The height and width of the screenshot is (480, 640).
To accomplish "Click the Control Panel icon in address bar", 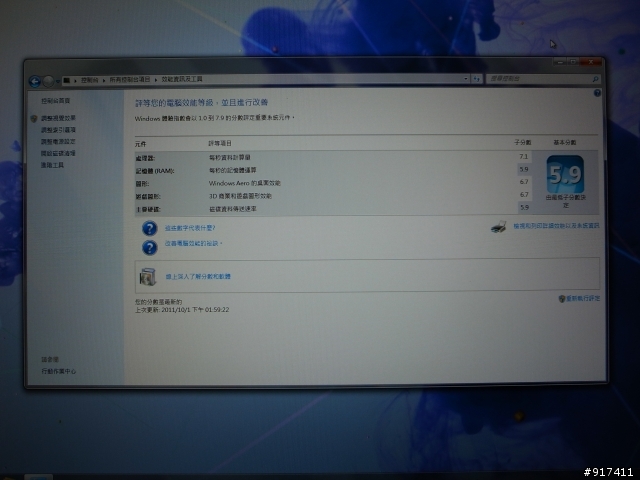I will pyautogui.click(x=67, y=80).
